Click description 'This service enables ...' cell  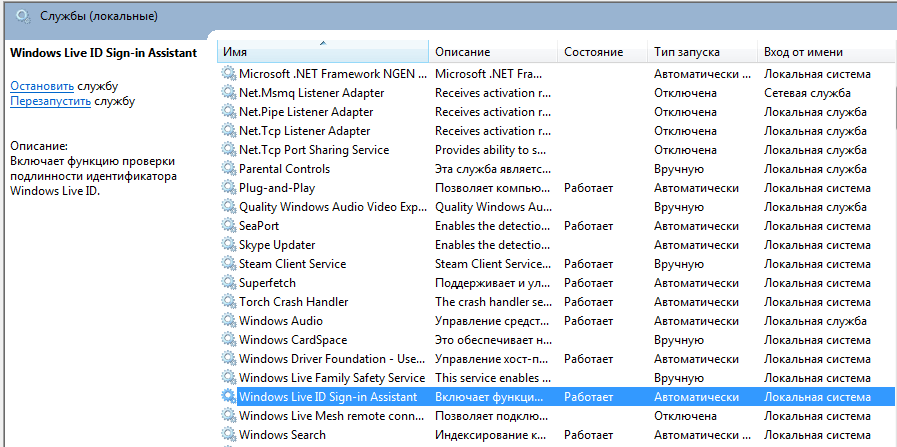(x=493, y=378)
